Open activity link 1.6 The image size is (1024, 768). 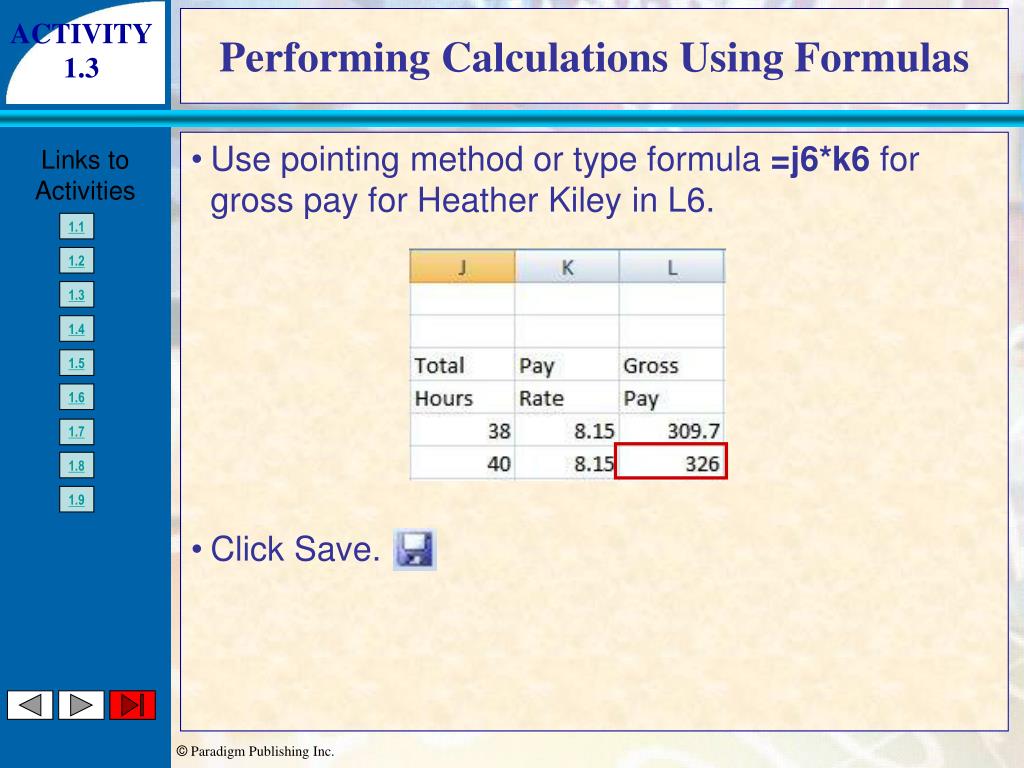76,397
